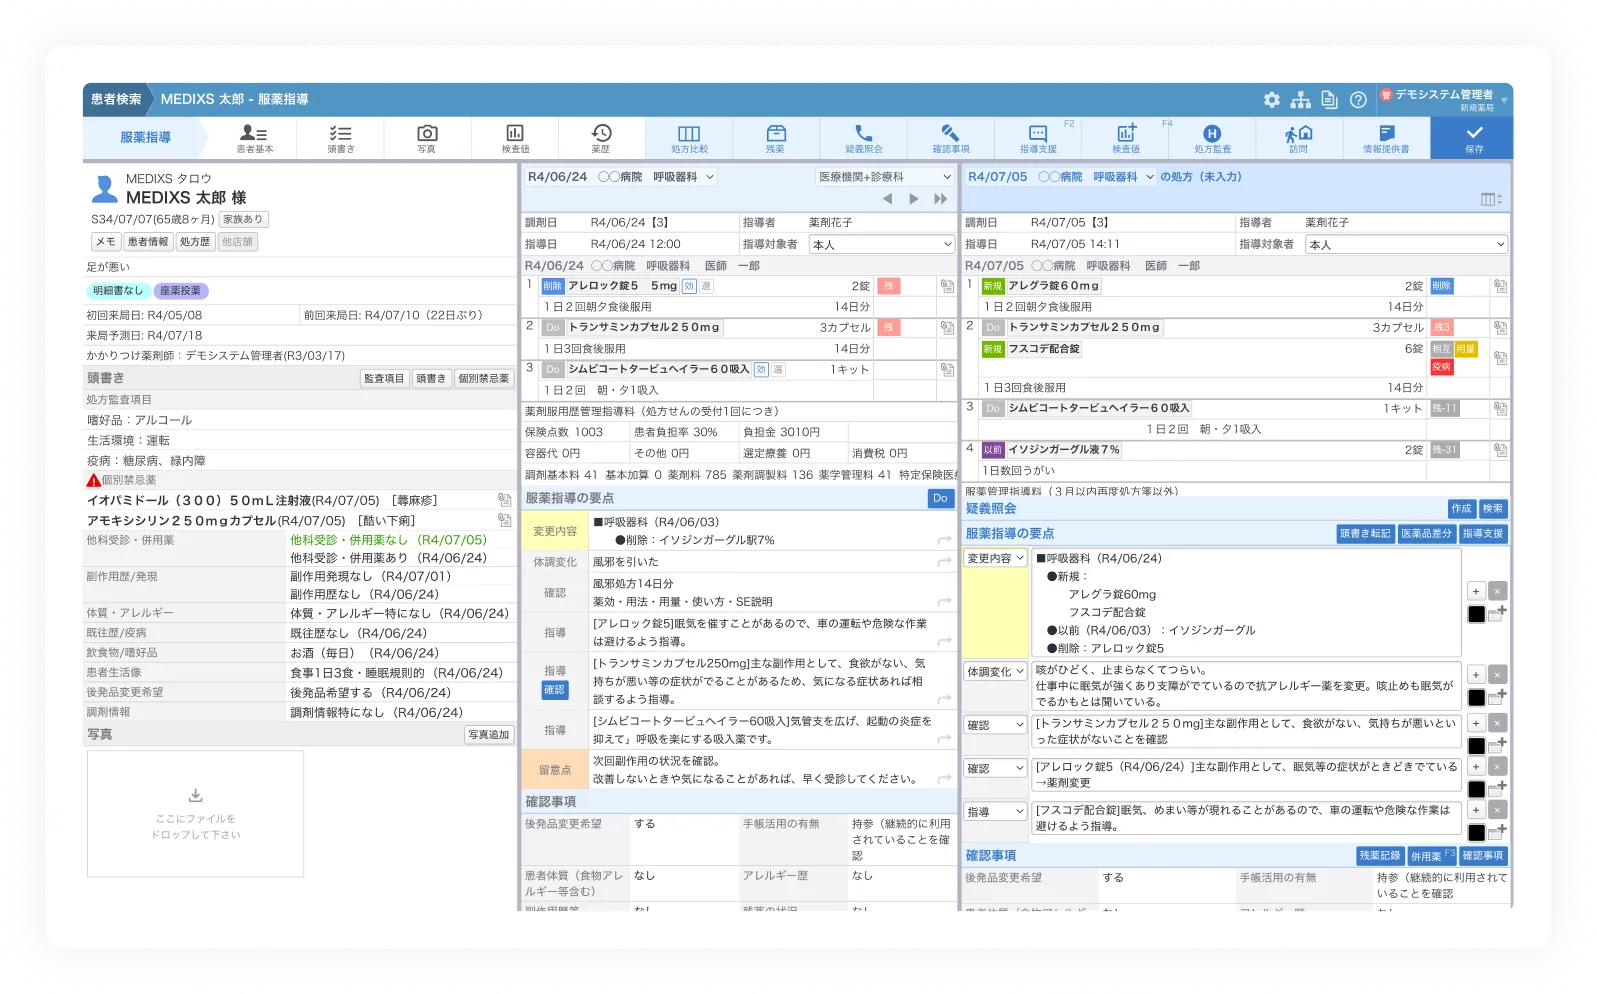1597x994 pixels.
Task: Open 指導支援 guidance support icon
Action: point(1038,138)
